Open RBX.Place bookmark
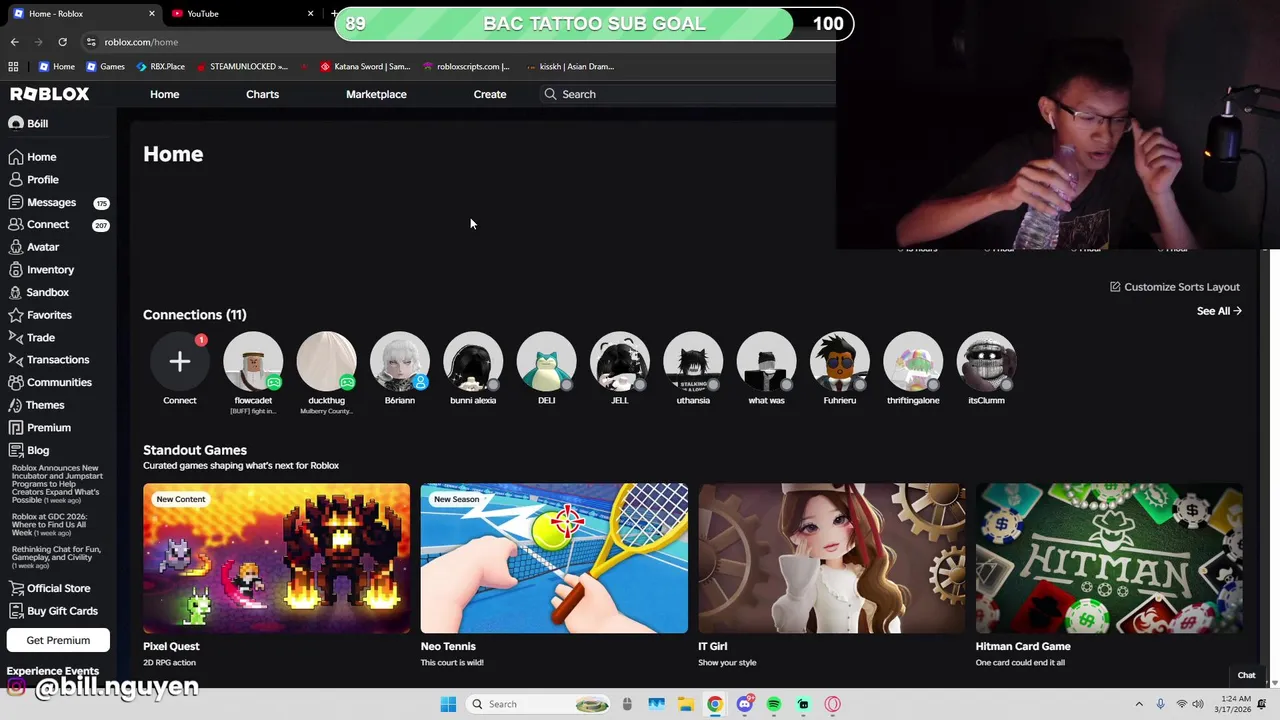 click(160, 67)
